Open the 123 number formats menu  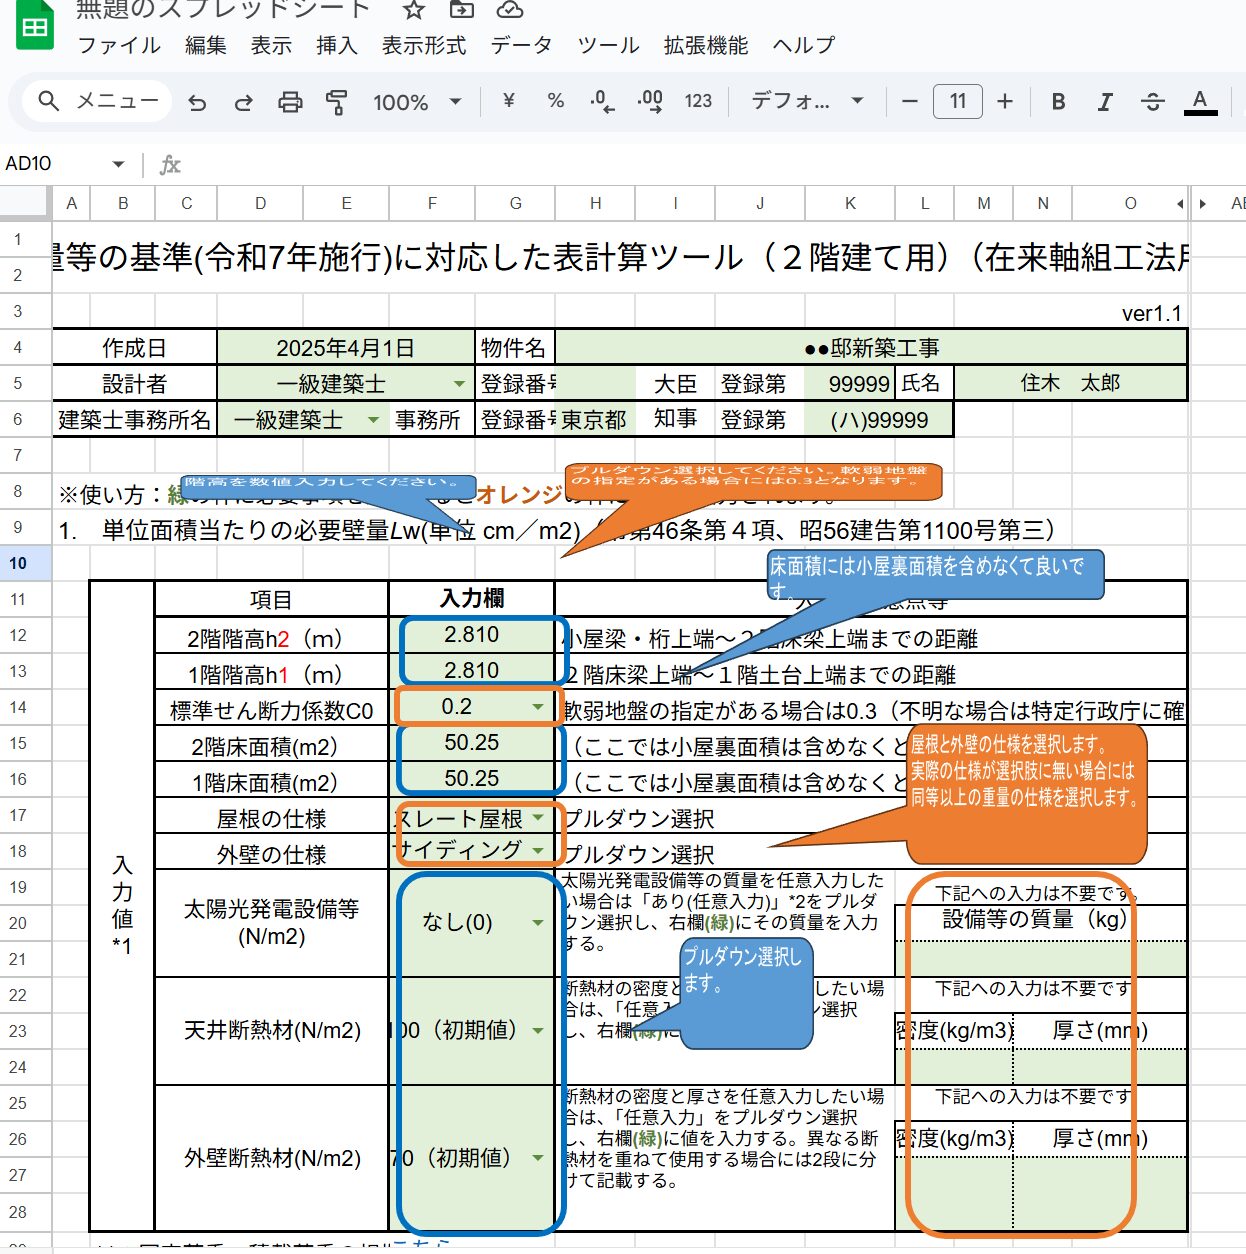[698, 101]
